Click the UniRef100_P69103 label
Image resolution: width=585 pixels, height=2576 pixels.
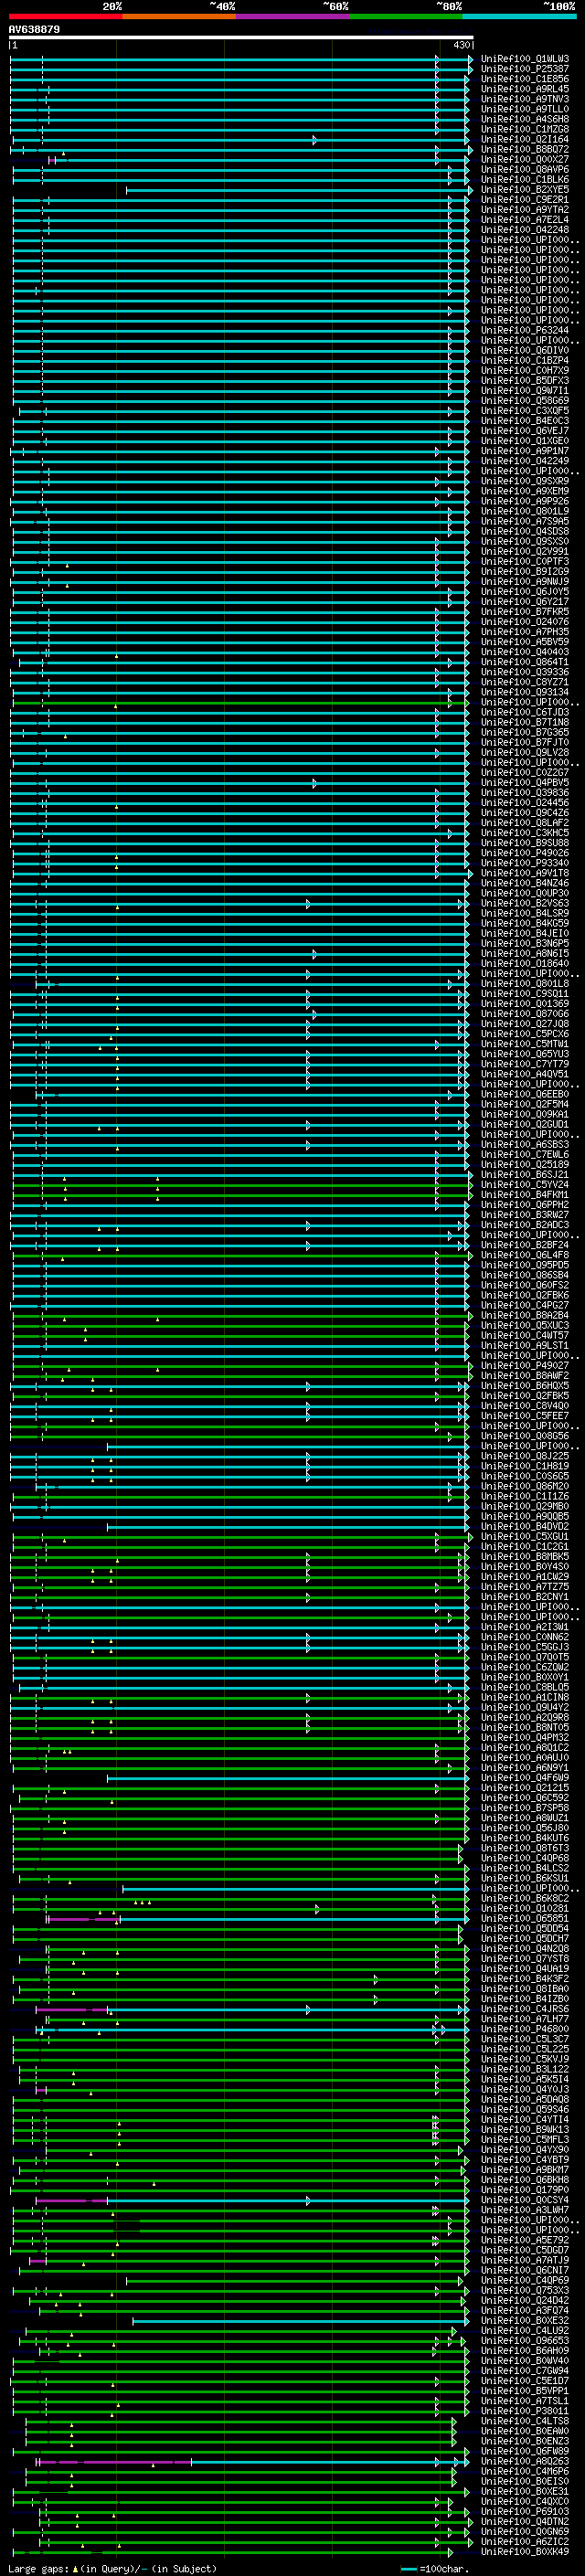point(525,2512)
